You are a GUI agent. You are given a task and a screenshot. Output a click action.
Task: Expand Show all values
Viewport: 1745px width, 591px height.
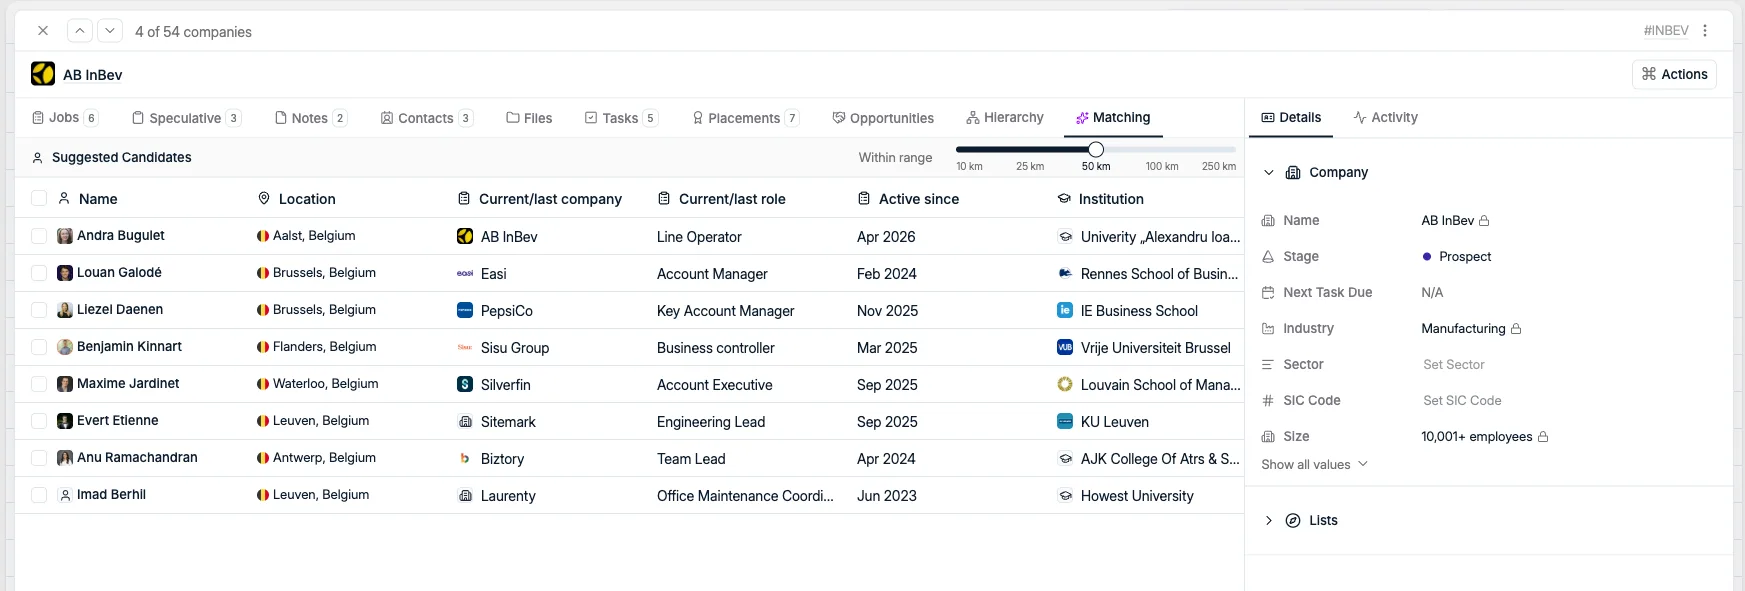click(x=1315, y=465)
